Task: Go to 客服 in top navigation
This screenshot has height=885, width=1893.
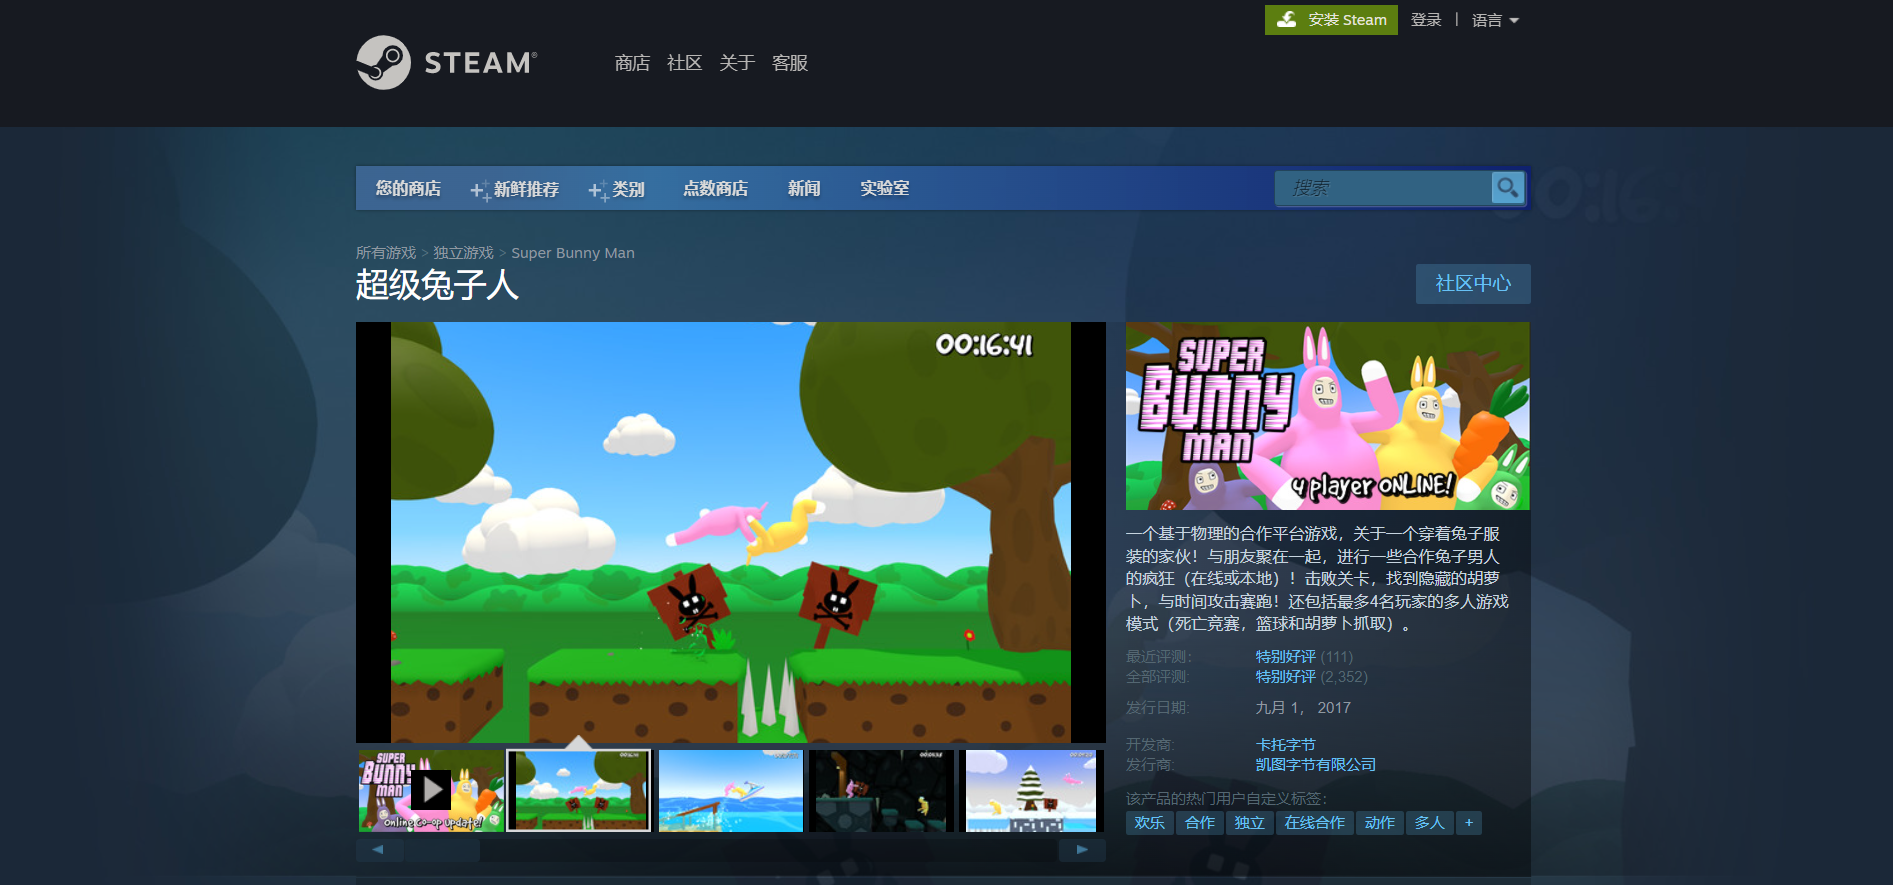Action: [x=790, y=63]
